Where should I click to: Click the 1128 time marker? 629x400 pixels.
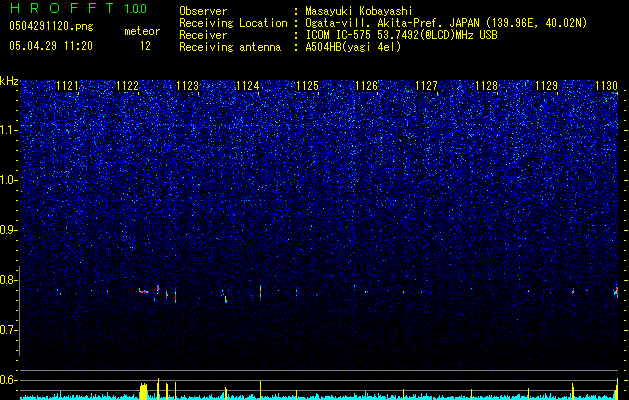tap(486, 86)
